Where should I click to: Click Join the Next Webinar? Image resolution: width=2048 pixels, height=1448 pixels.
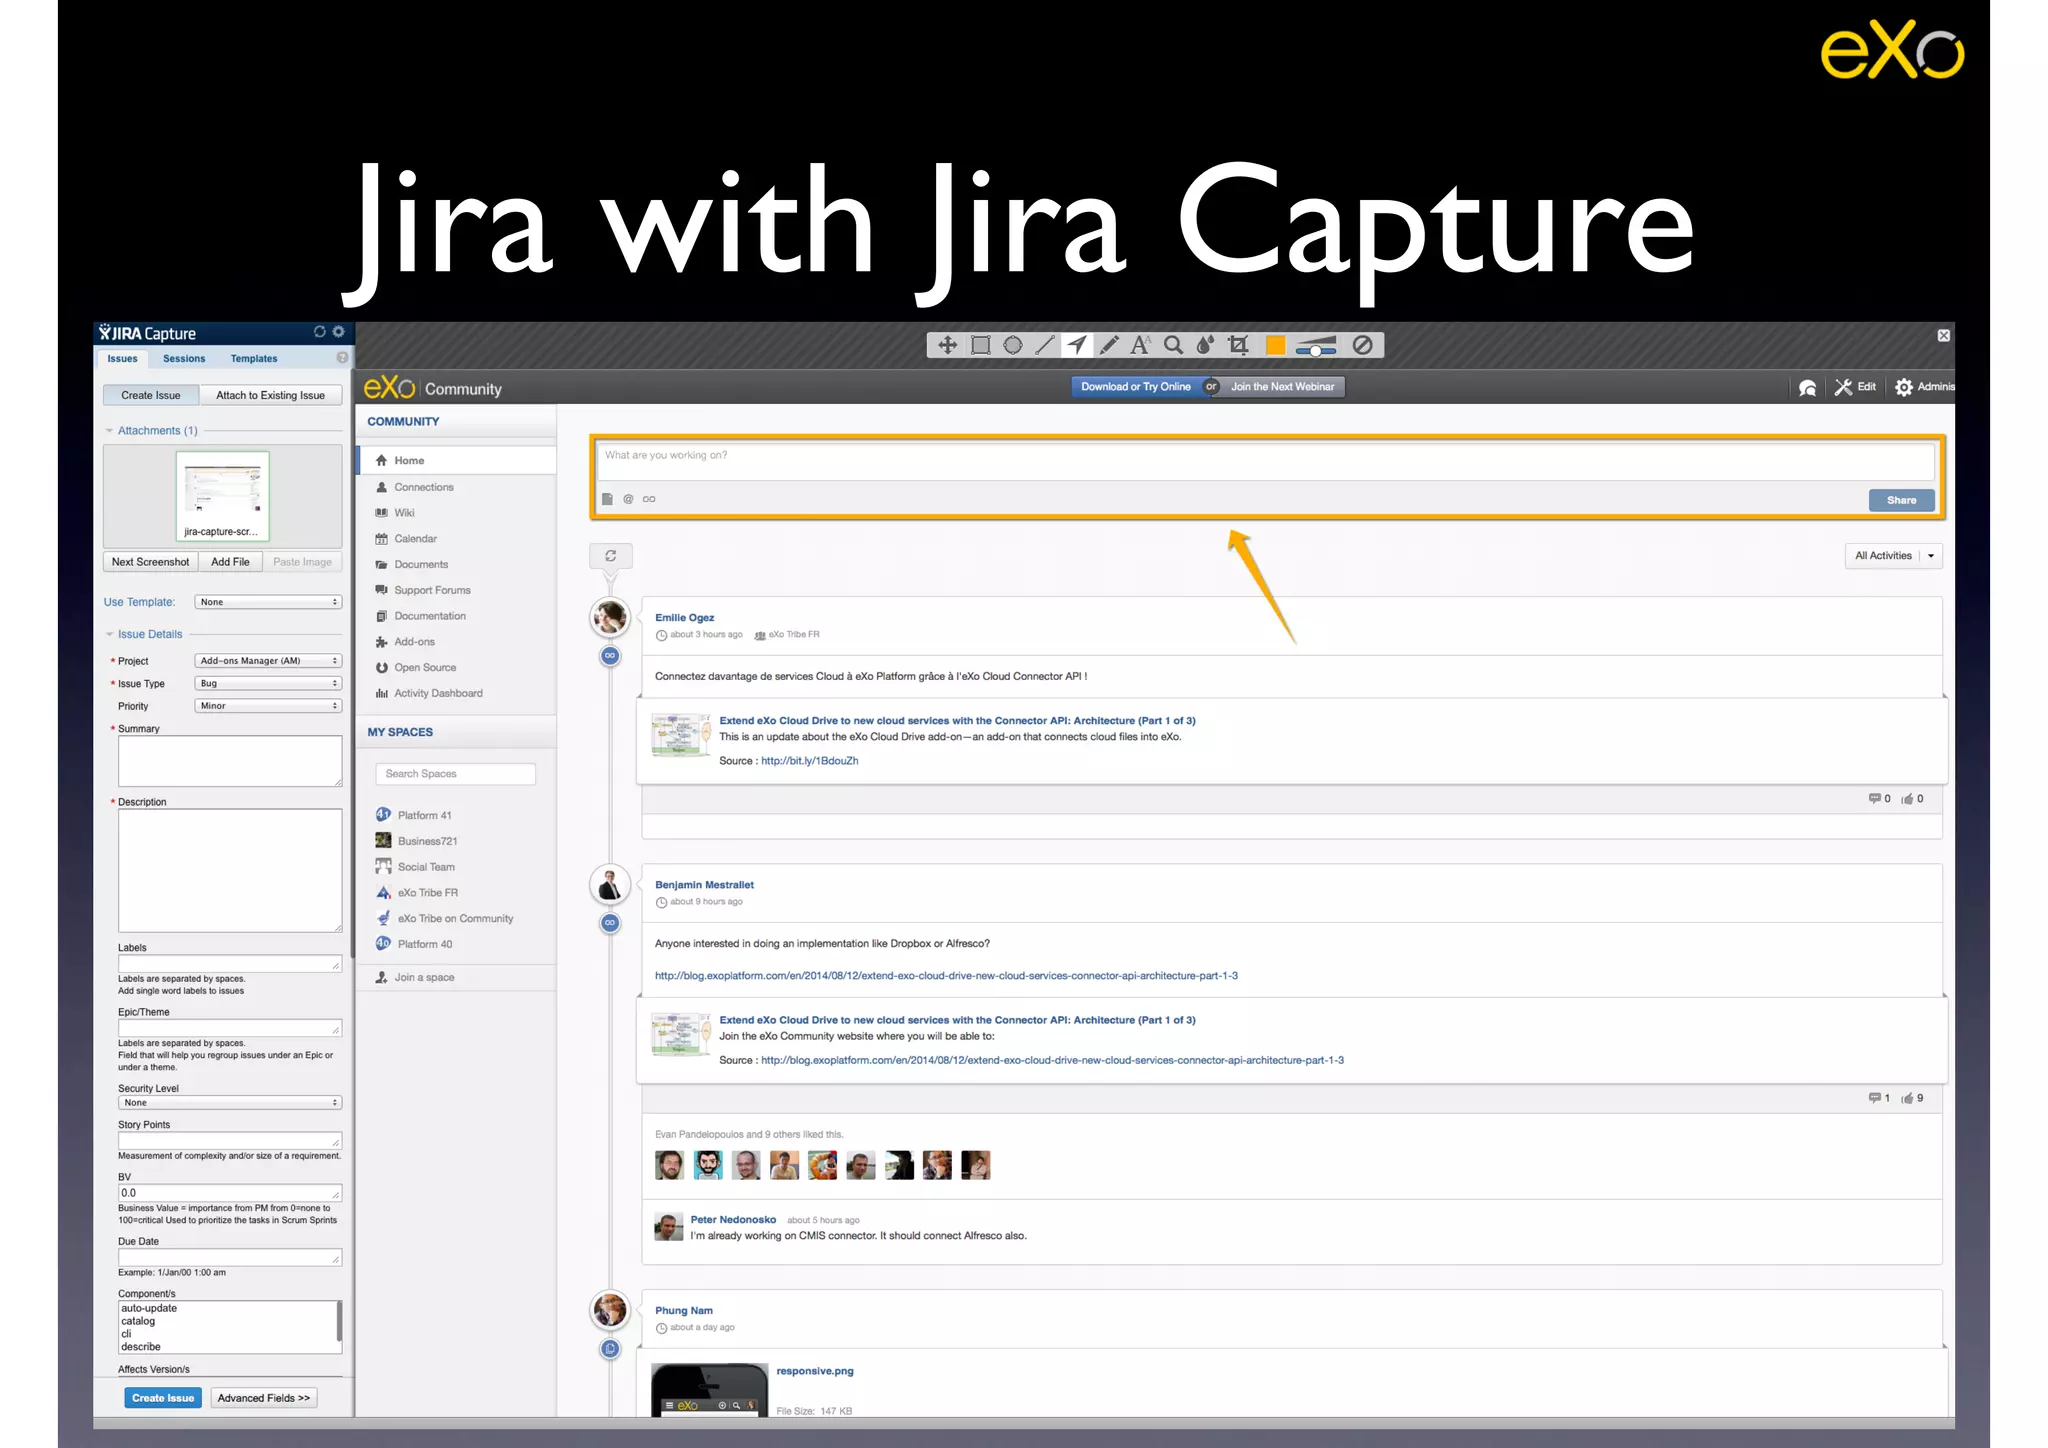[1282, 387]
